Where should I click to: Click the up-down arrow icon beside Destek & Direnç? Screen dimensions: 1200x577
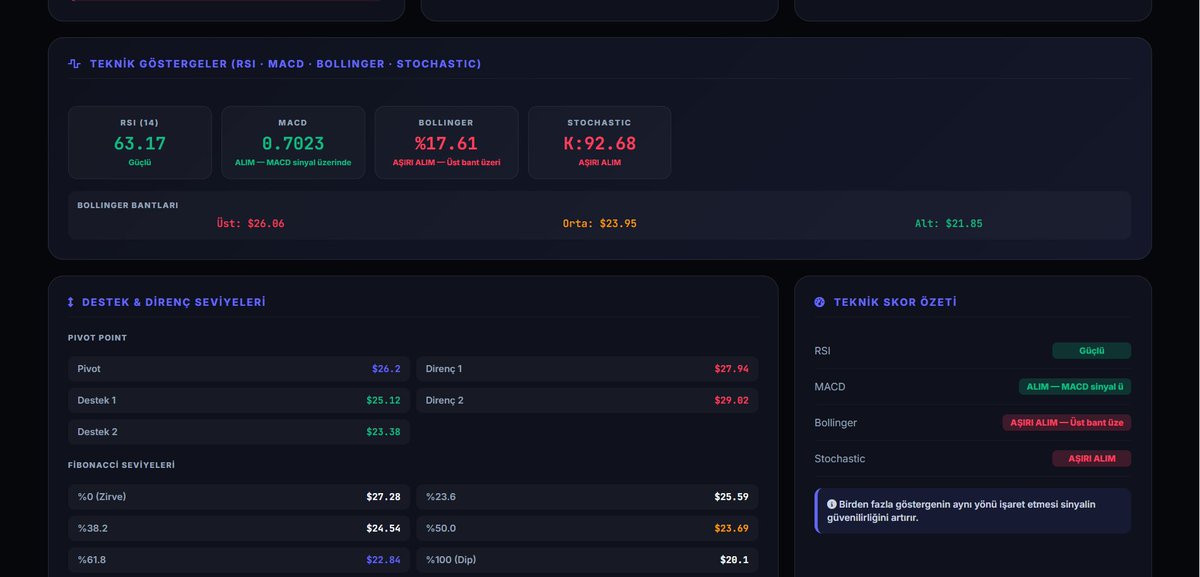tap(71, 302)
